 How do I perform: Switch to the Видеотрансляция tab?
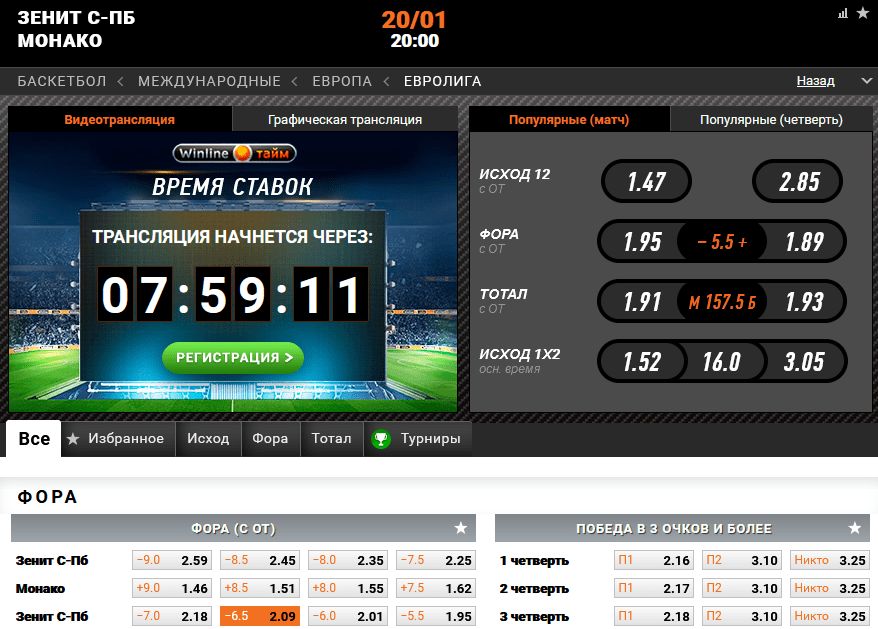[120, 119]
